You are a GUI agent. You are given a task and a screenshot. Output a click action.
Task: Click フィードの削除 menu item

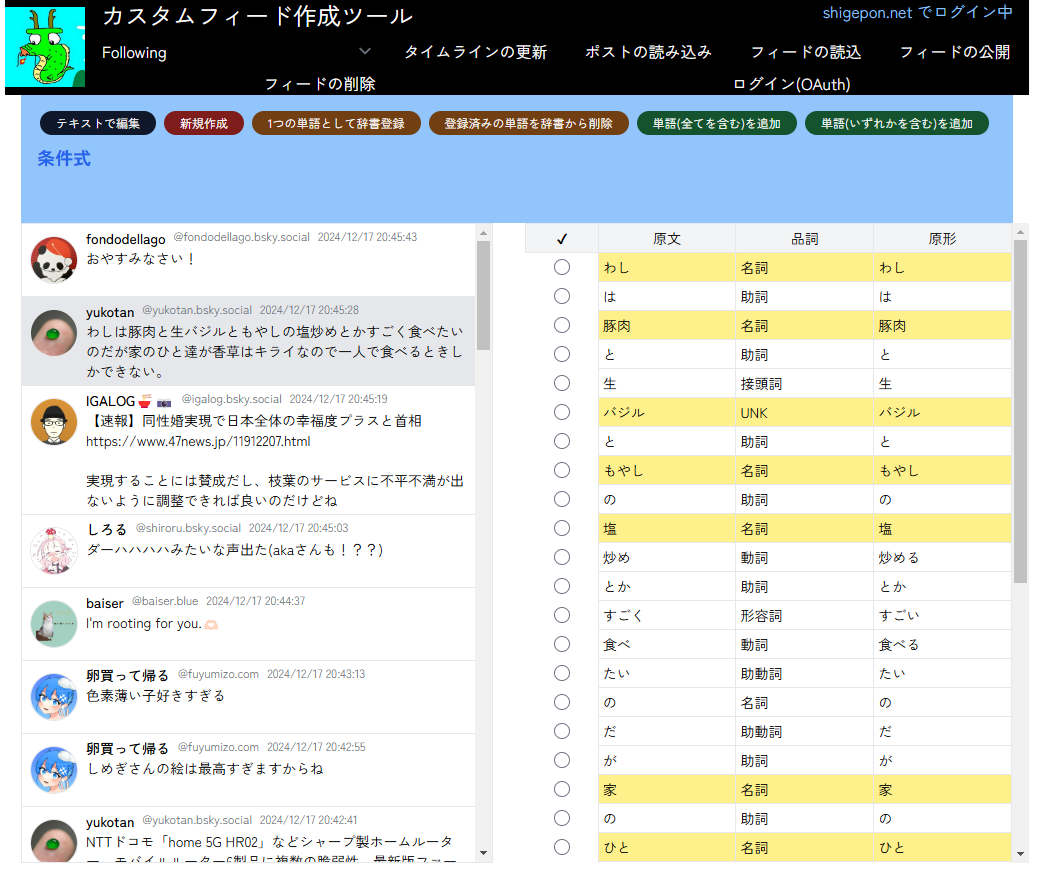click(320, 84)
